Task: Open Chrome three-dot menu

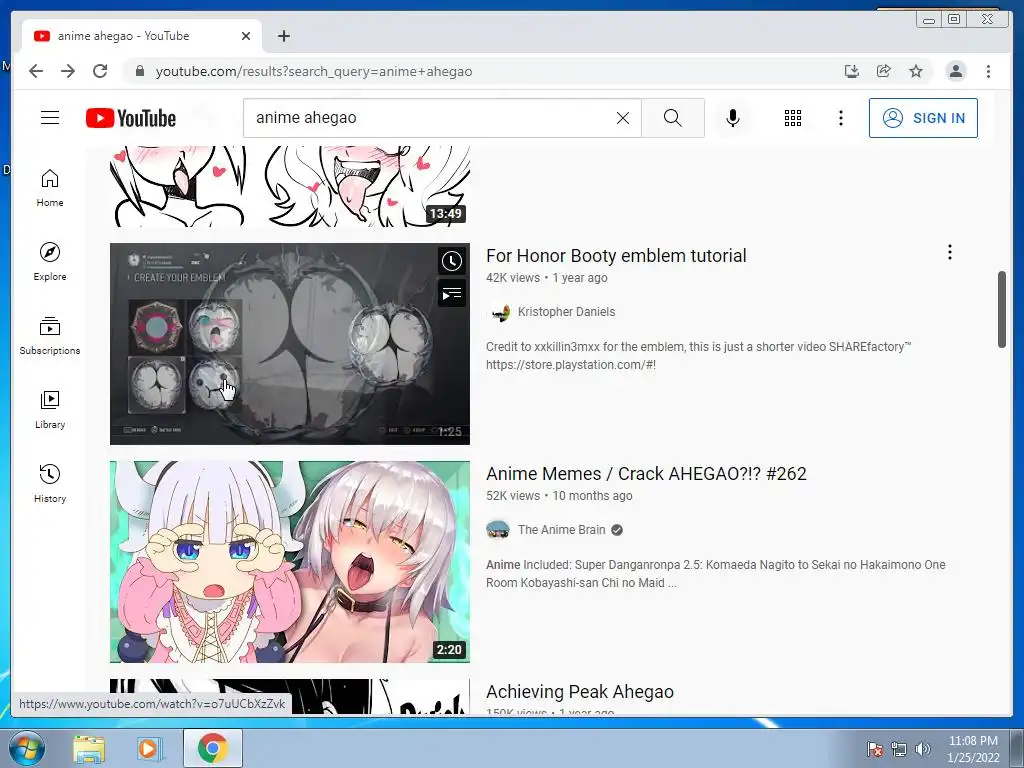Action: tap(989, 71)
